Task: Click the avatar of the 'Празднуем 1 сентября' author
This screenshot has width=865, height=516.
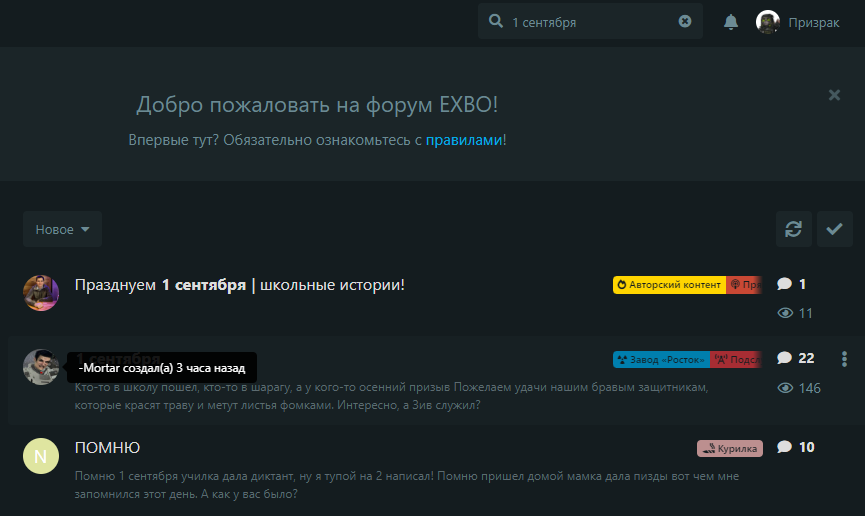Action: click(41, 293)
